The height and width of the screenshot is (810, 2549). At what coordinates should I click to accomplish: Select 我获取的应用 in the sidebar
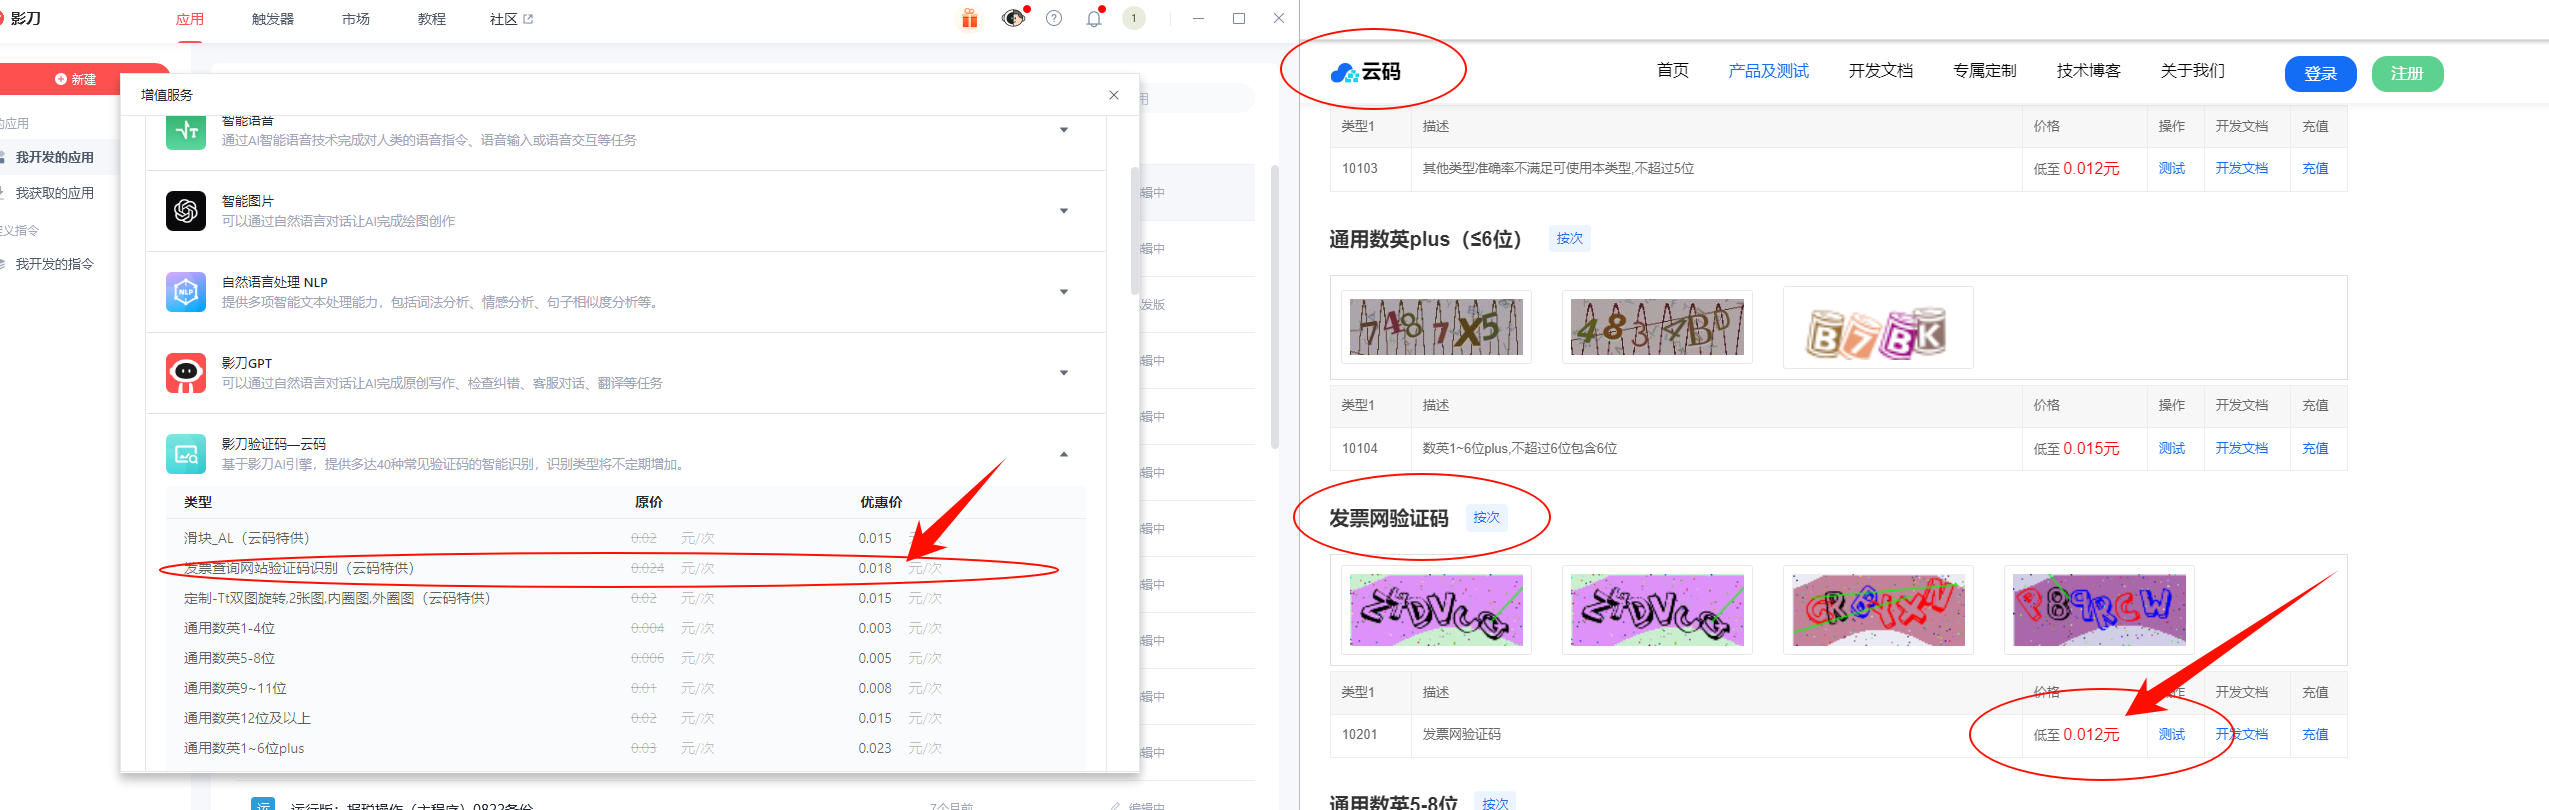coord(55,193)
